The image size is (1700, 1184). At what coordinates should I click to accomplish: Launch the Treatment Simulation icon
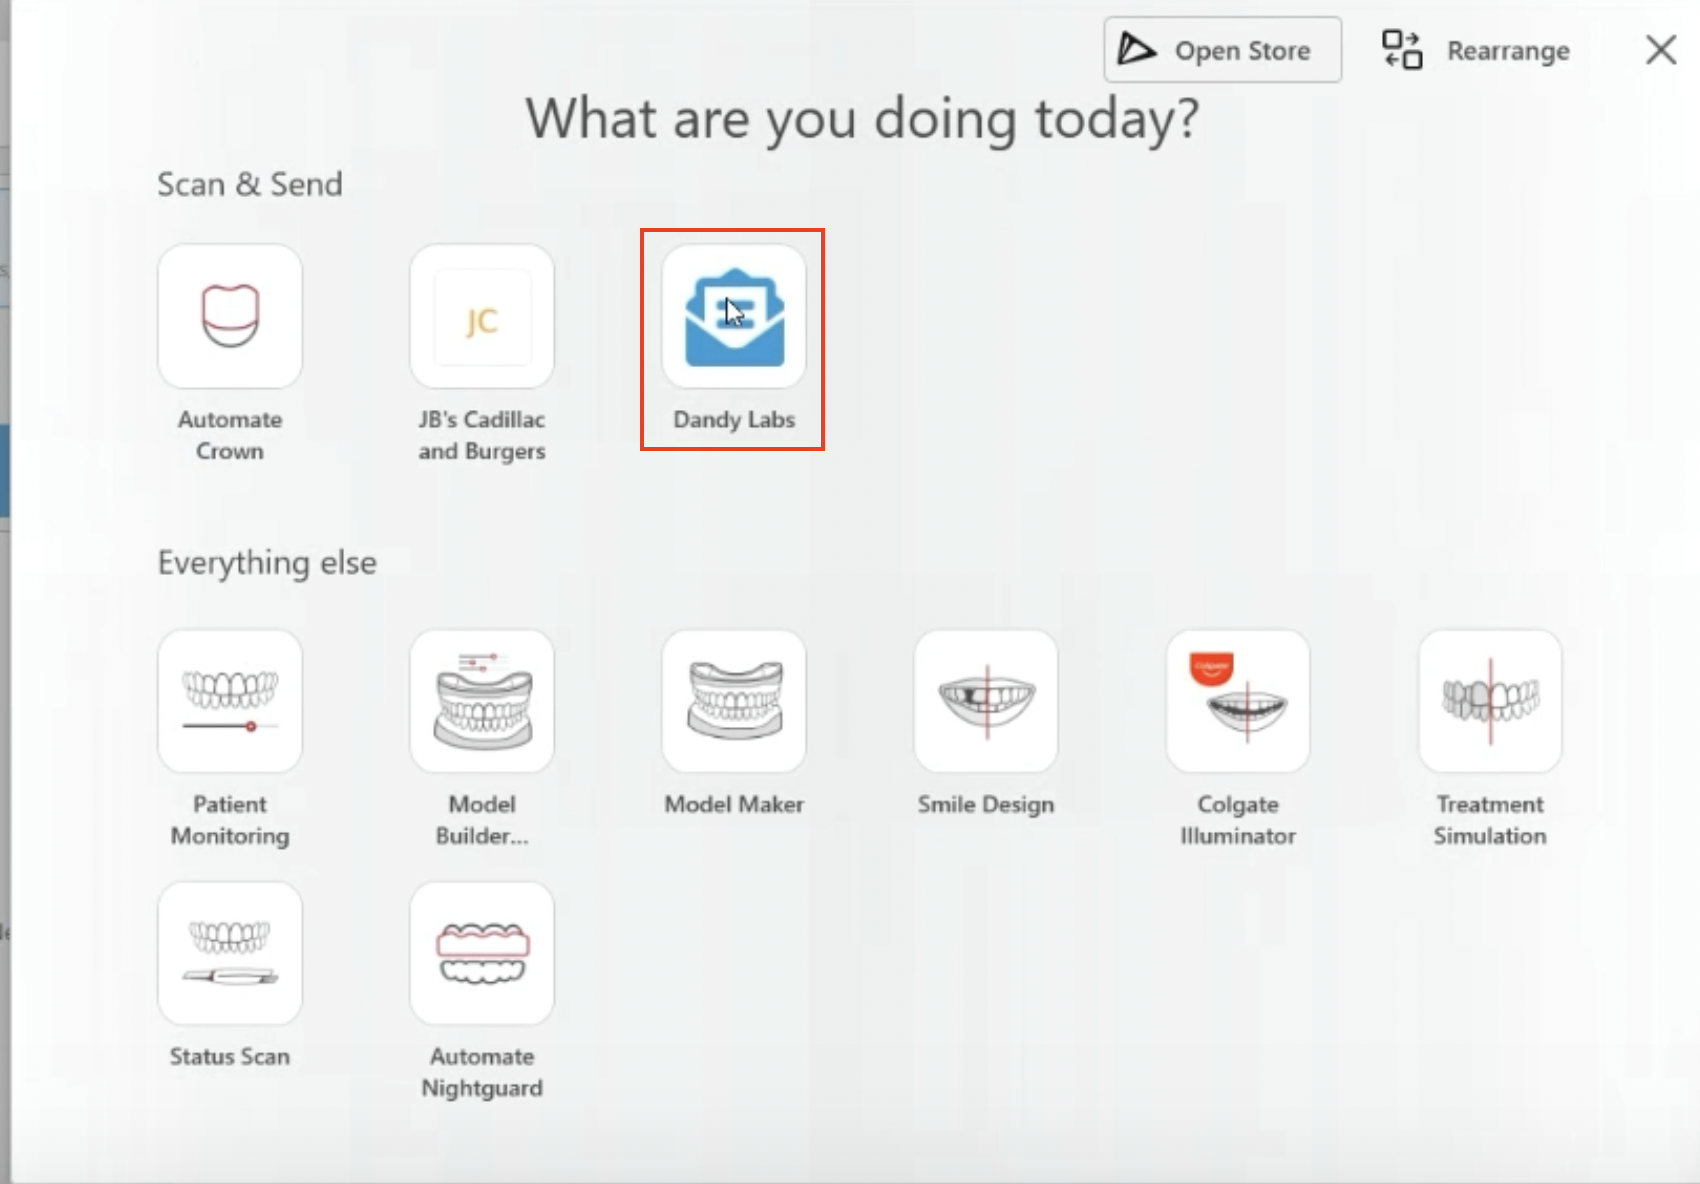1490,701
